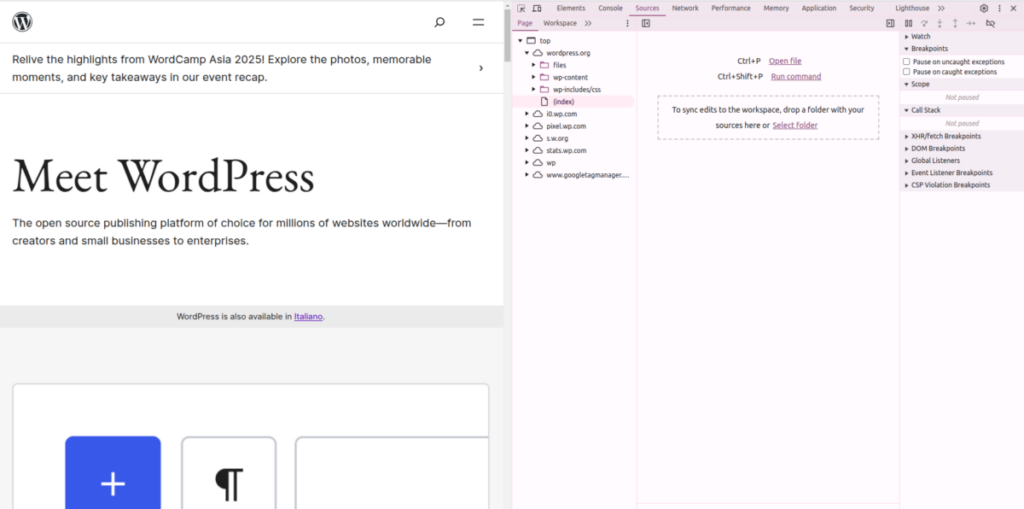Click the WordPress search magnifier icon
The image size is (1024, 509).
440,22
